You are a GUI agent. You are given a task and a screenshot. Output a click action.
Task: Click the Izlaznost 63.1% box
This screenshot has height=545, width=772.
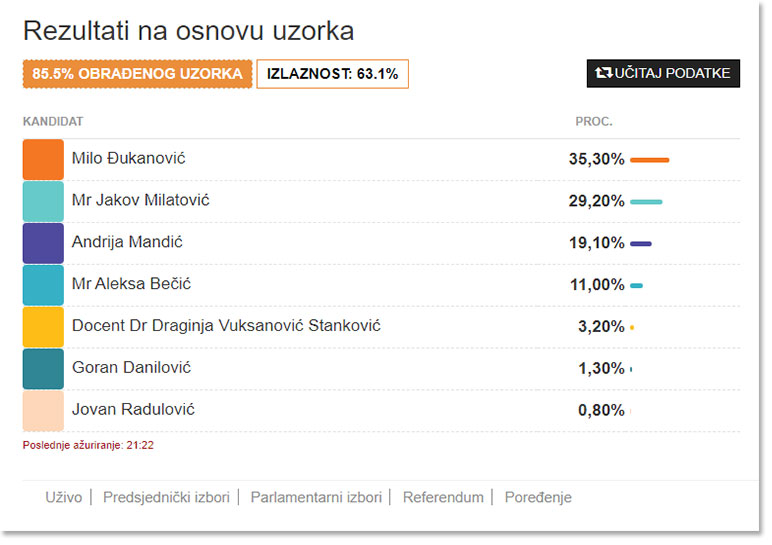pos(332,74)
